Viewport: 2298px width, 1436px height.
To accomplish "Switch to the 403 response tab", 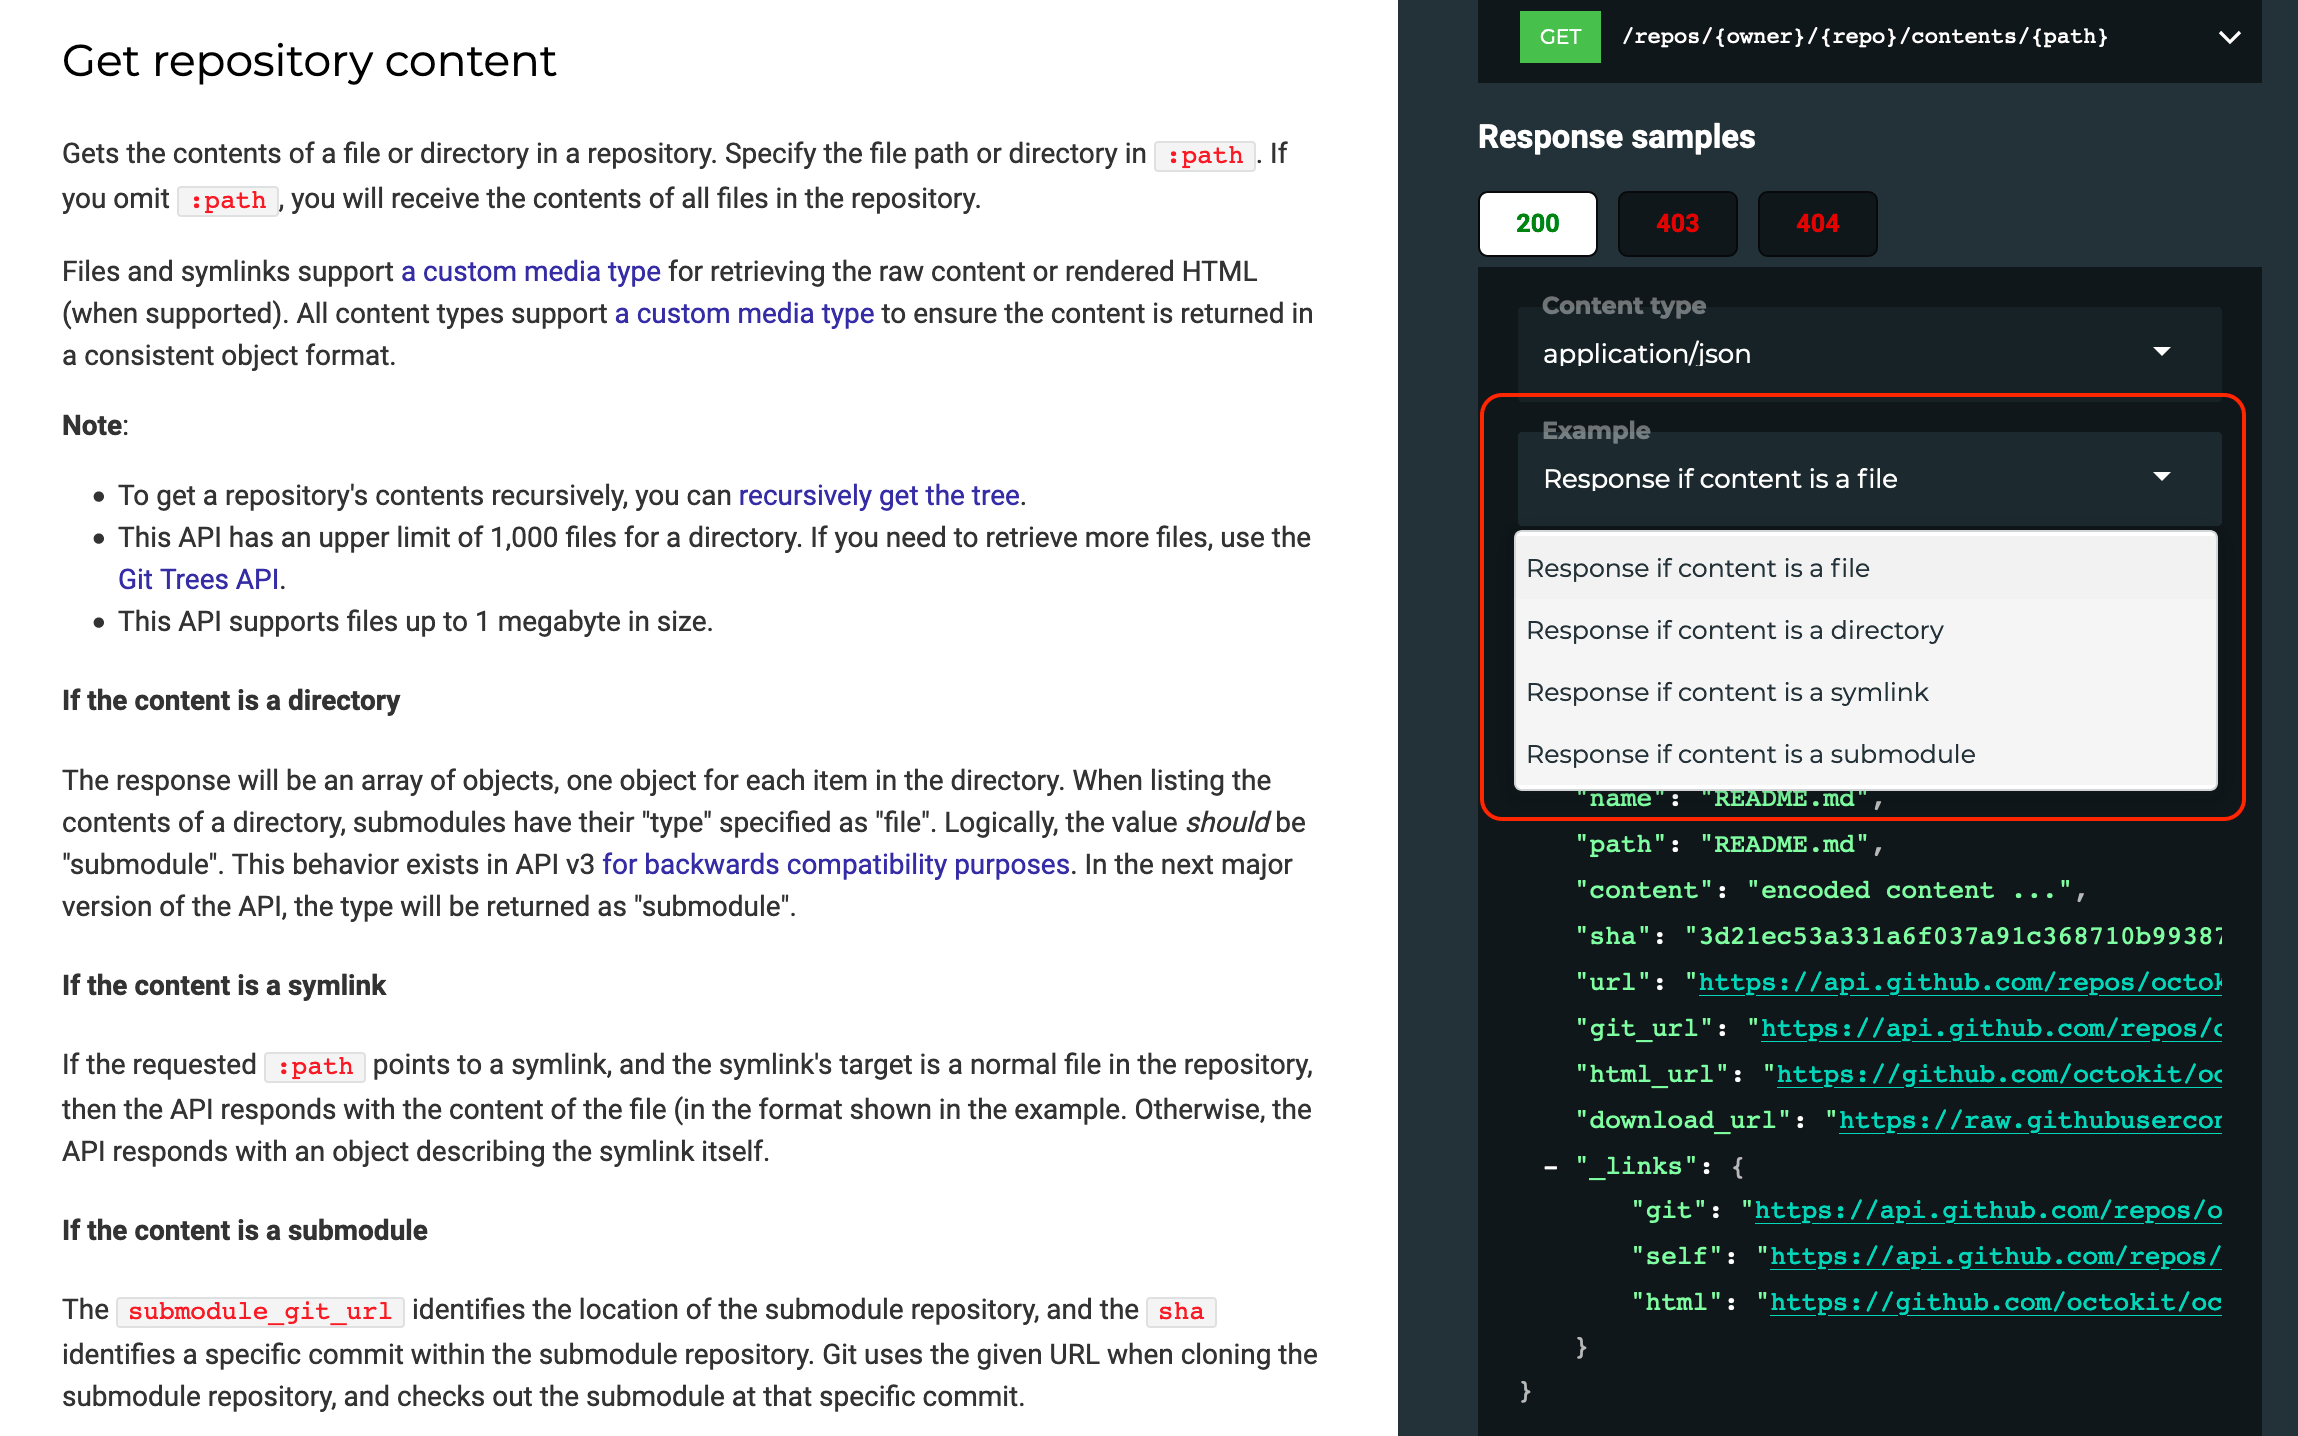I will pos(1677,223).
